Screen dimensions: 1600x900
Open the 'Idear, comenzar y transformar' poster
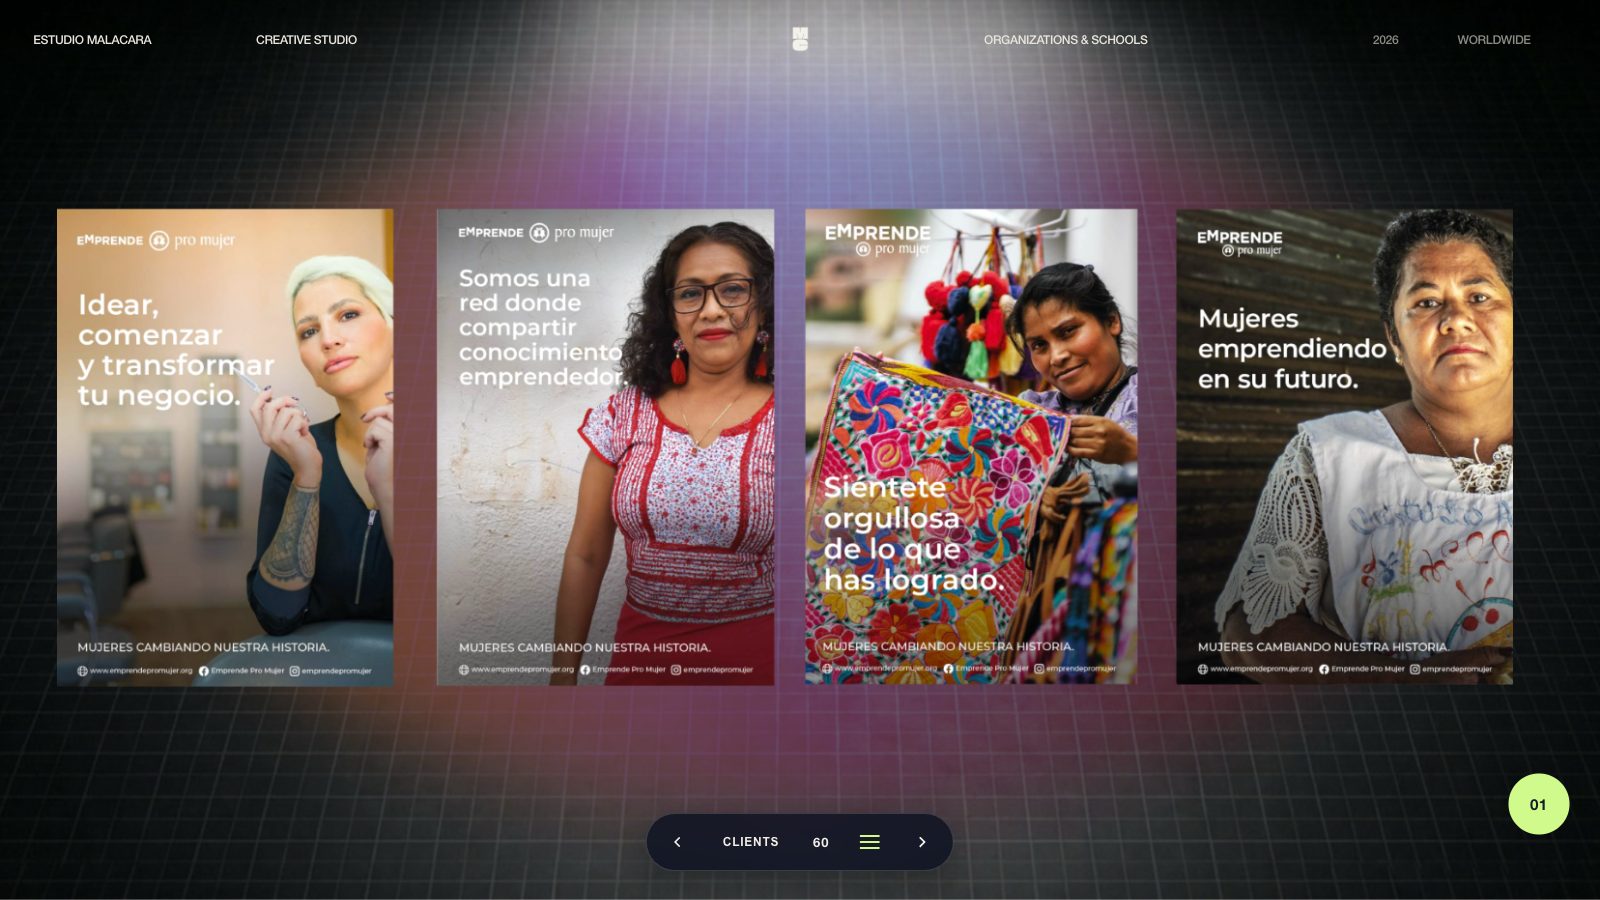(225, 447)
